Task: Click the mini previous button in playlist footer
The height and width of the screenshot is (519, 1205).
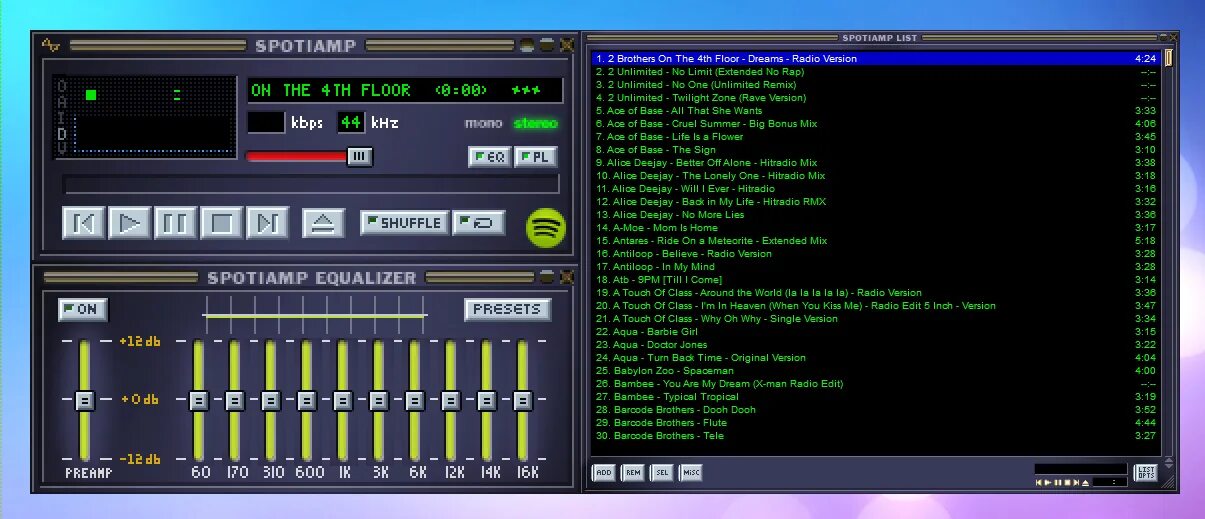Action: [x=1039, y=482]
